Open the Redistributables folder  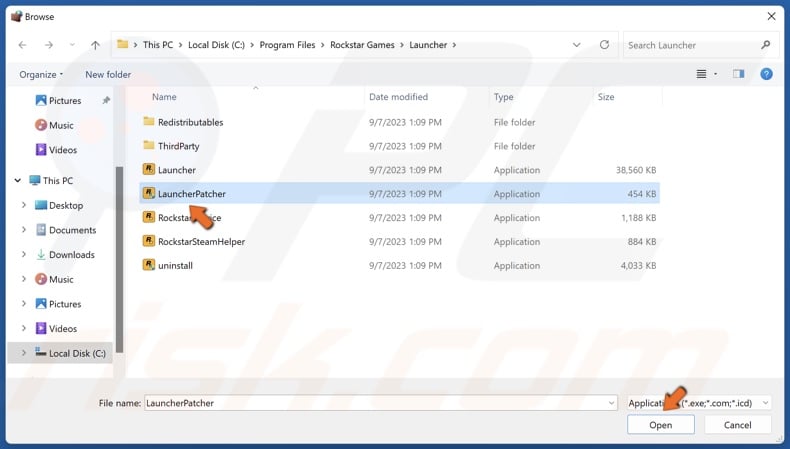pyautogui.click(x=190, y=122)
